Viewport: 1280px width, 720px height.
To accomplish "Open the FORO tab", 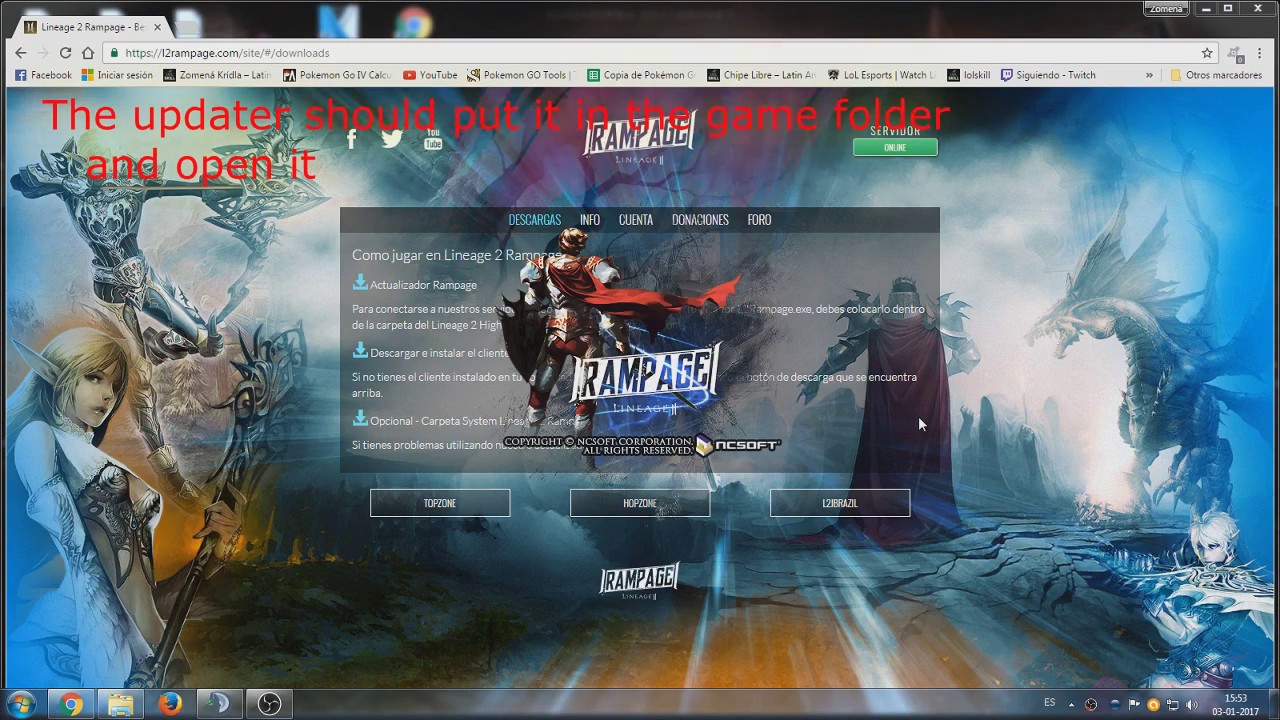I will click(x=759, y=220).
